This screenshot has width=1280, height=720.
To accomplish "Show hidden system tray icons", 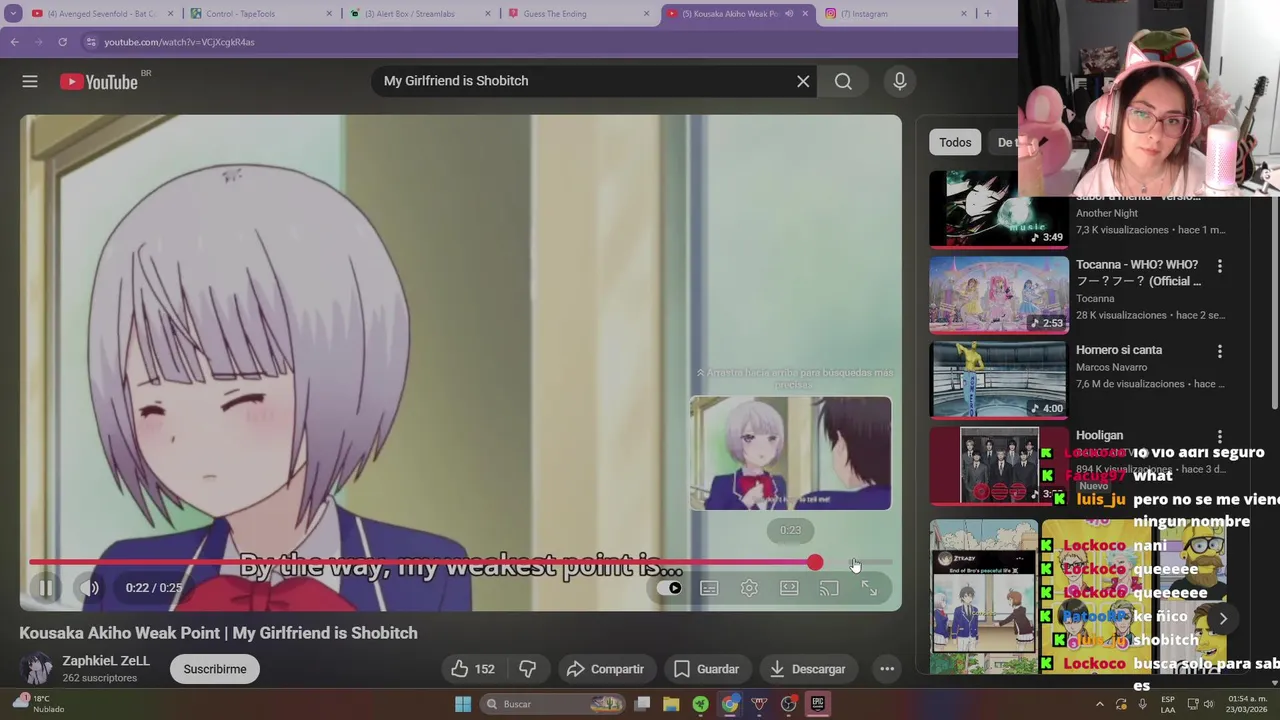I will click(x=1099, y=704).
